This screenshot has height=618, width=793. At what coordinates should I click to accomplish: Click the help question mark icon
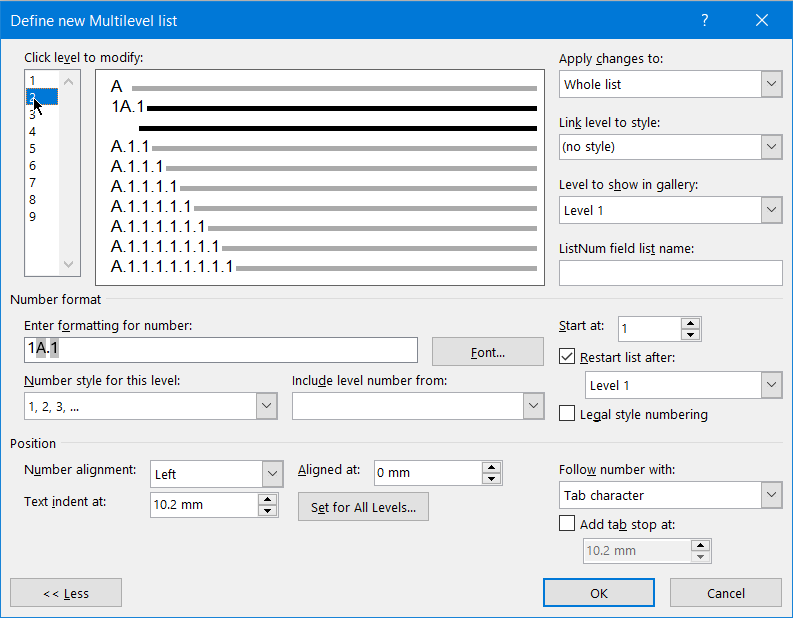pos(704,20)
